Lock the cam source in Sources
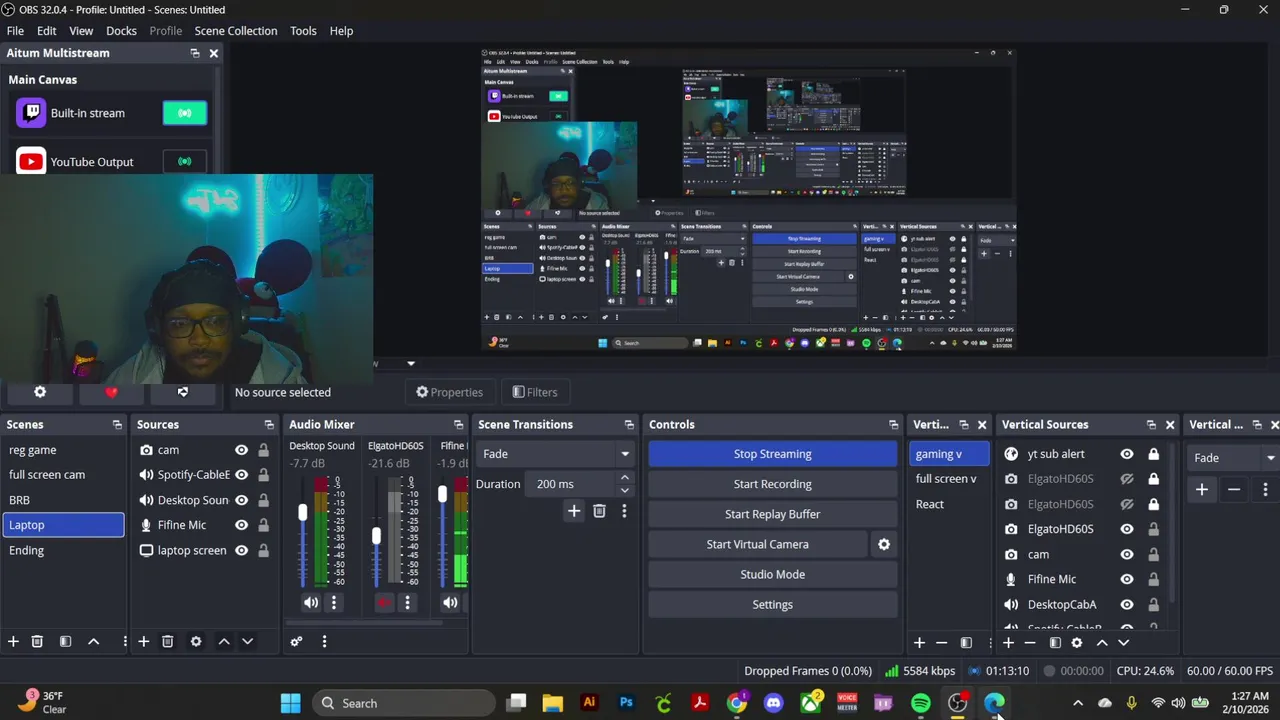The width and height of the screenshot is (1280, 720). click(263, 450)
